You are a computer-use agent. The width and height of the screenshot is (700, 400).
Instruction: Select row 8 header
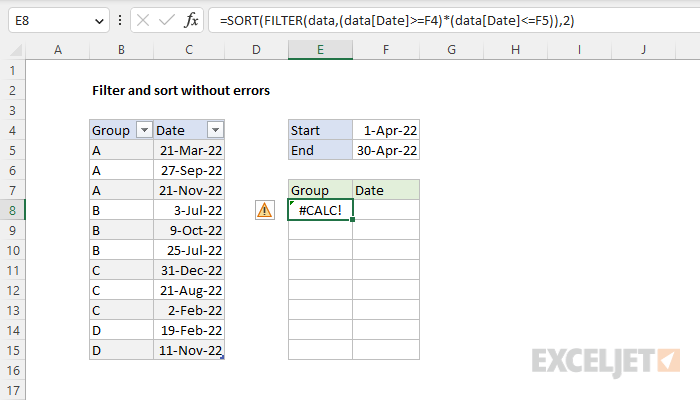tap(12, 210)
